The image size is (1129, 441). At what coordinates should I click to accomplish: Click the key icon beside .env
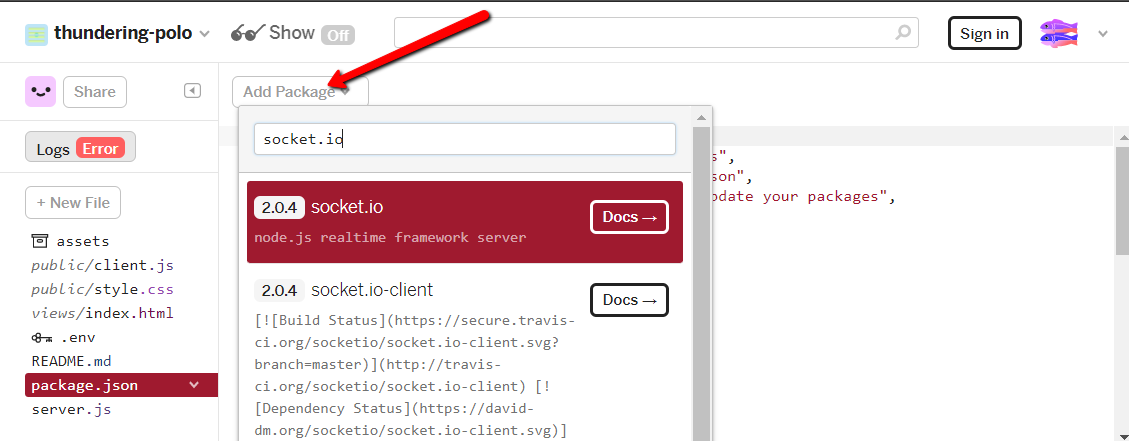click(42, 337)
